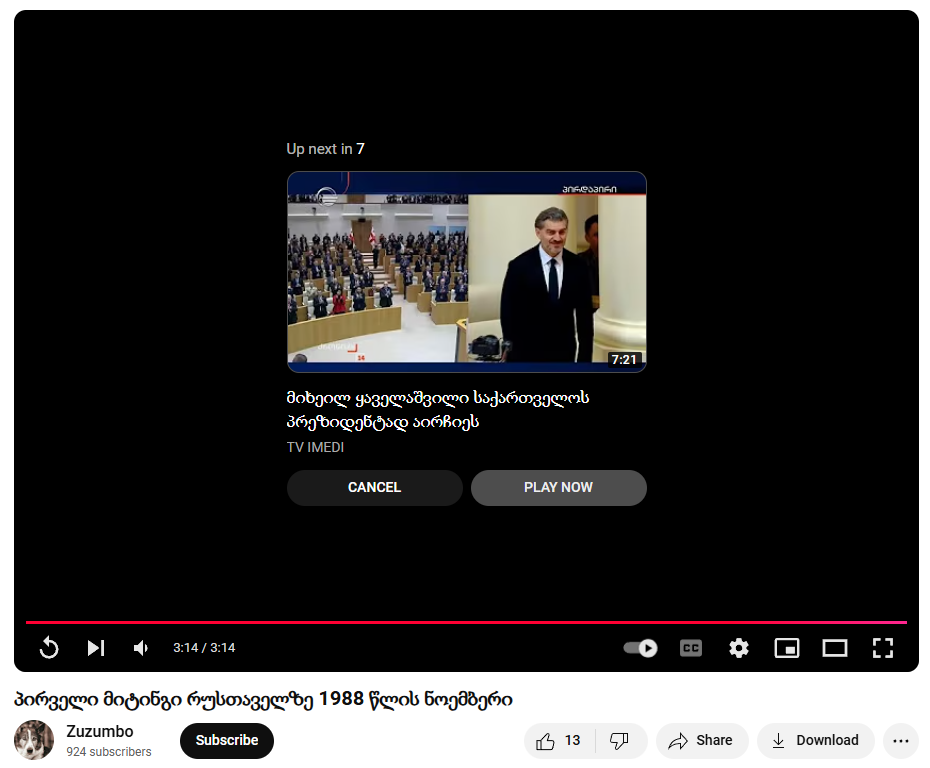Open the video settings gear
This screenshot has height=768, width=930.
[x=738, y=648]
